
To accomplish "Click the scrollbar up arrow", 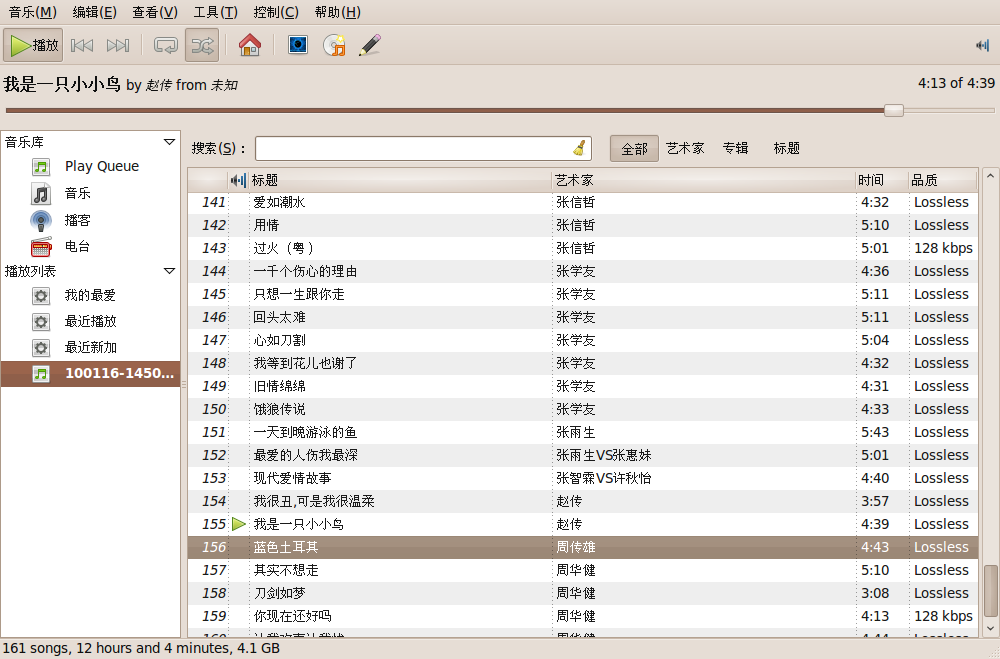I will [x=990, y=175].
